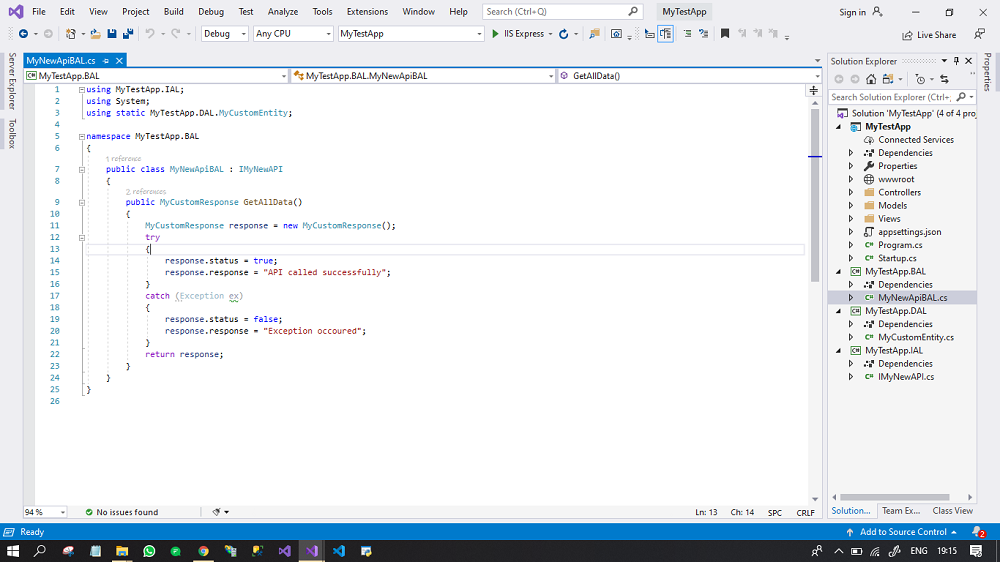Open the notifications bell in status bar
The image size is (1000, 562).
[978, 532]
